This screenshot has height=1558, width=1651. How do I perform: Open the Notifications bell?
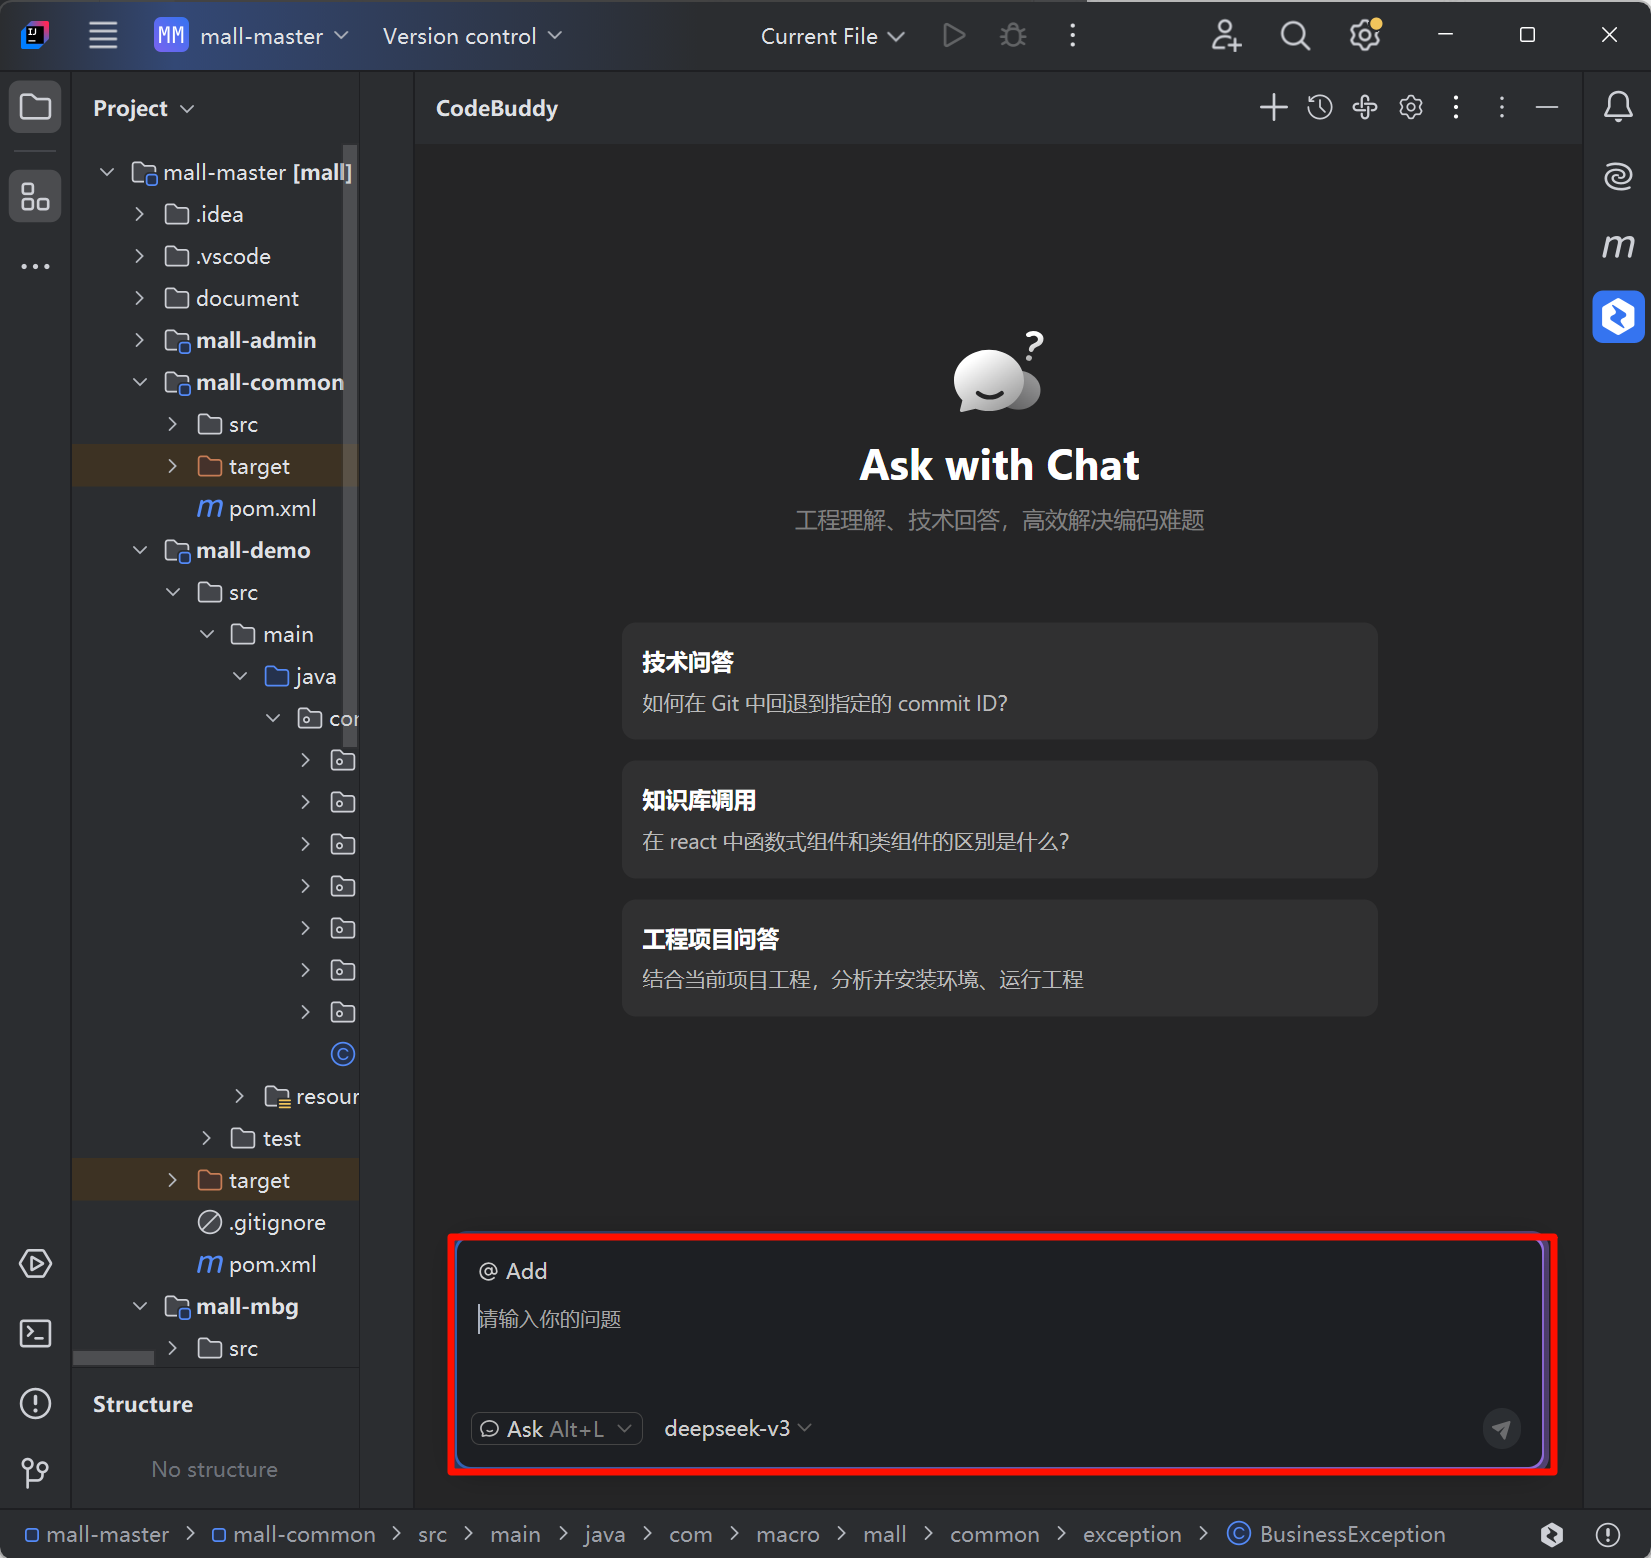pyautogui.click(x=1617, y=106)
